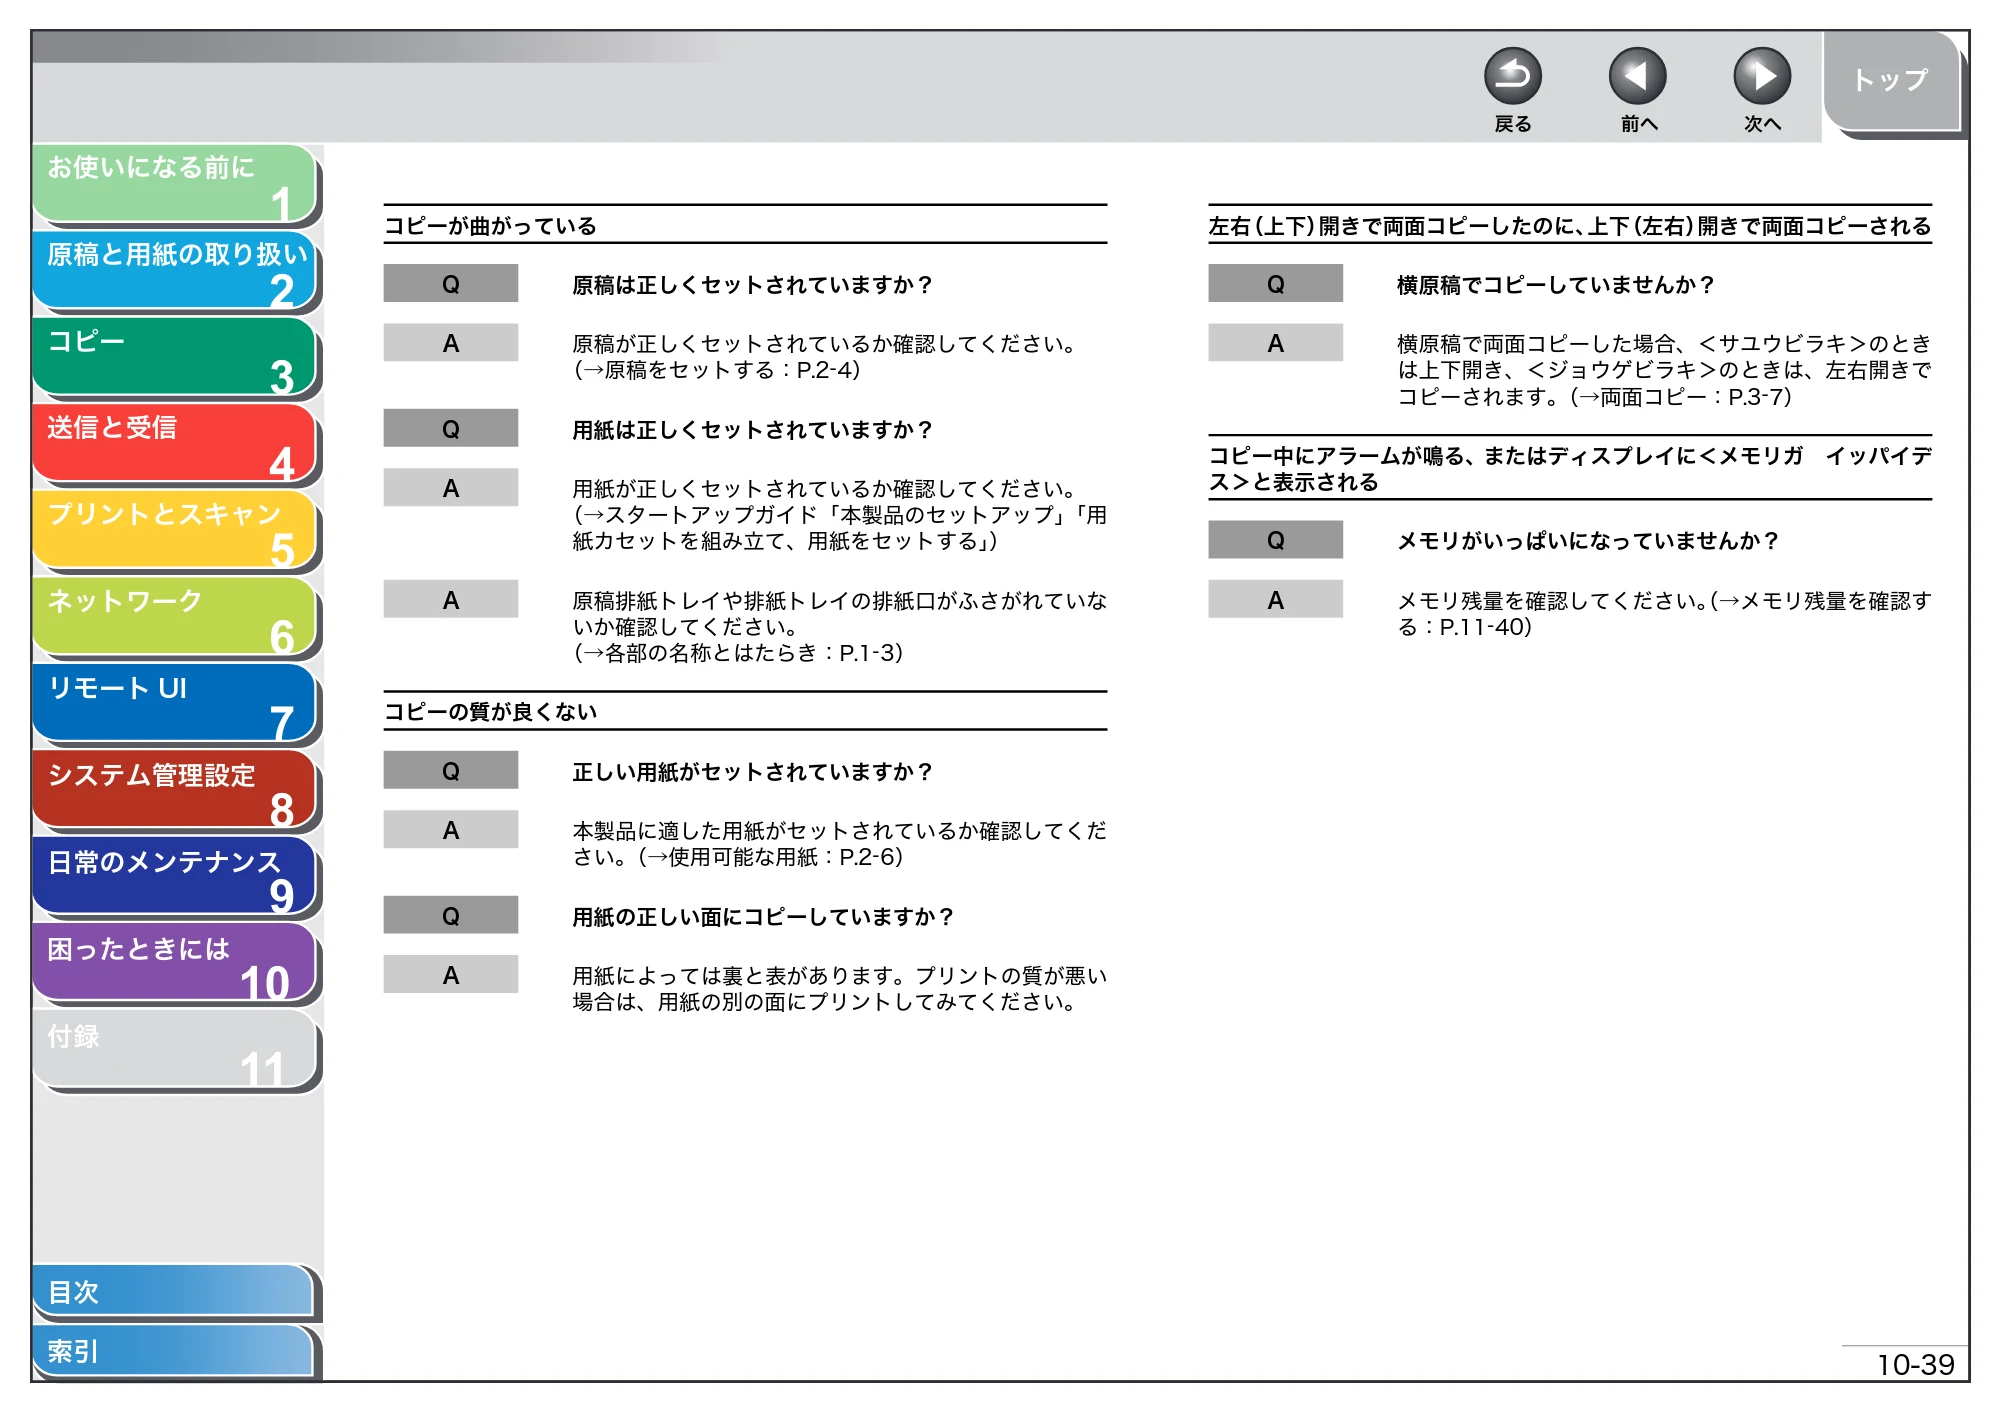Click the page number 10-39

pyautogui.click(x=1915, y=1365)
